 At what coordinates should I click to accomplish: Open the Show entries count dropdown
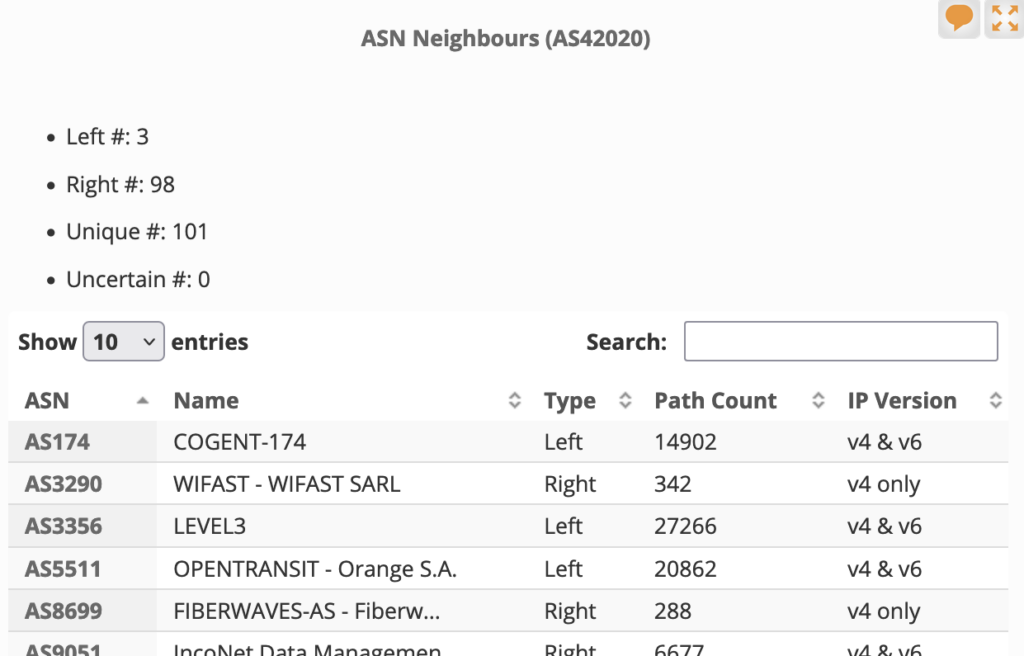(x=124, y=342)
